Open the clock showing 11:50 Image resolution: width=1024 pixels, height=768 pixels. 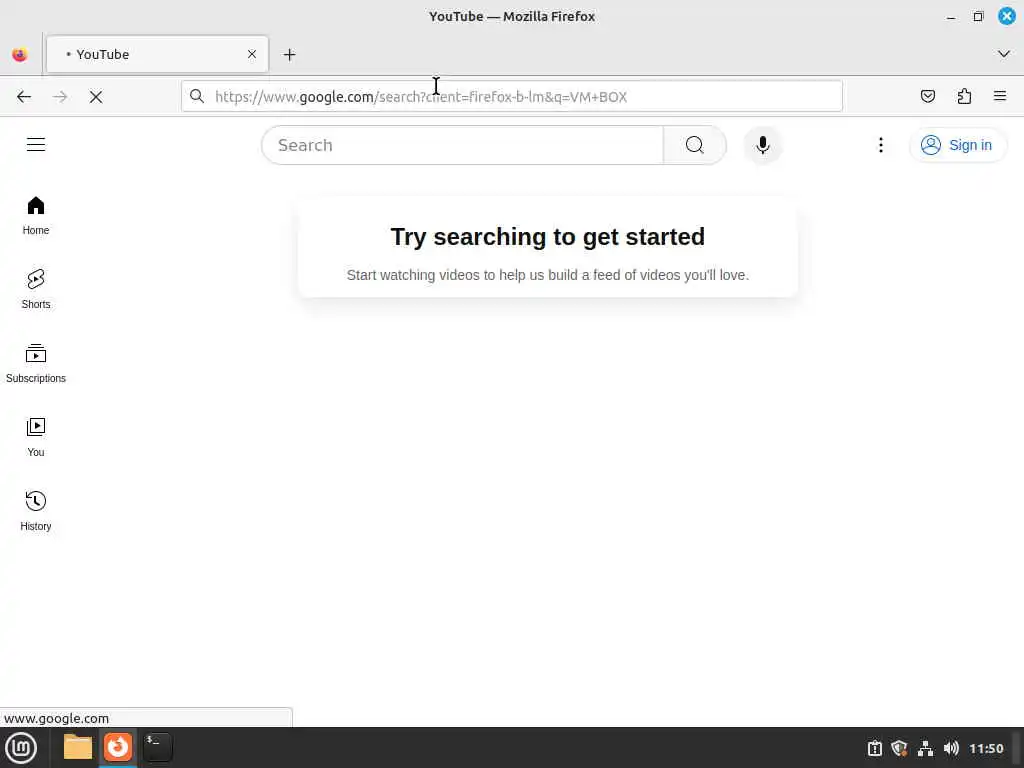pos(986,748)
